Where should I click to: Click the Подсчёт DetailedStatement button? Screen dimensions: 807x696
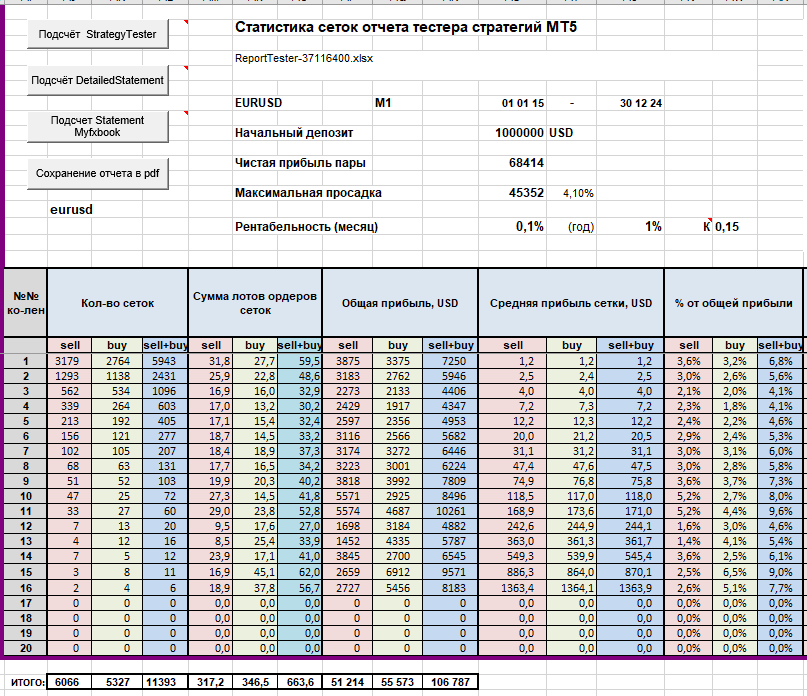coord(98,80)
